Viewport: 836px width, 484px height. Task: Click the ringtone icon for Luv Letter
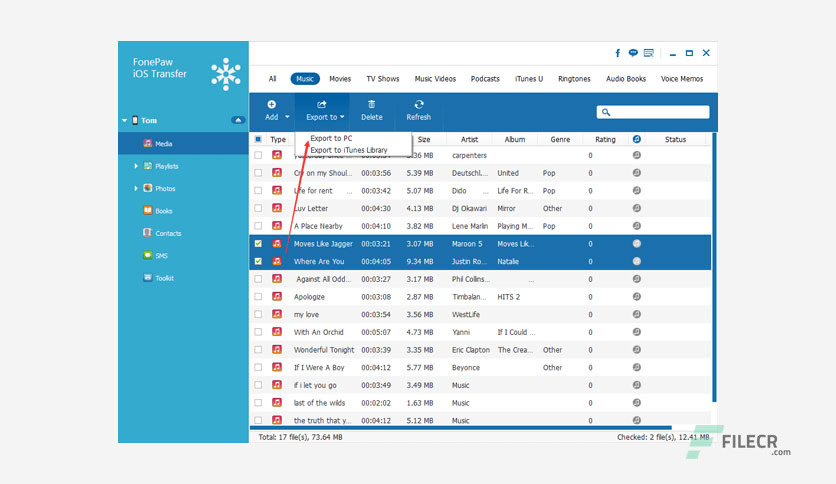[637, 208]
